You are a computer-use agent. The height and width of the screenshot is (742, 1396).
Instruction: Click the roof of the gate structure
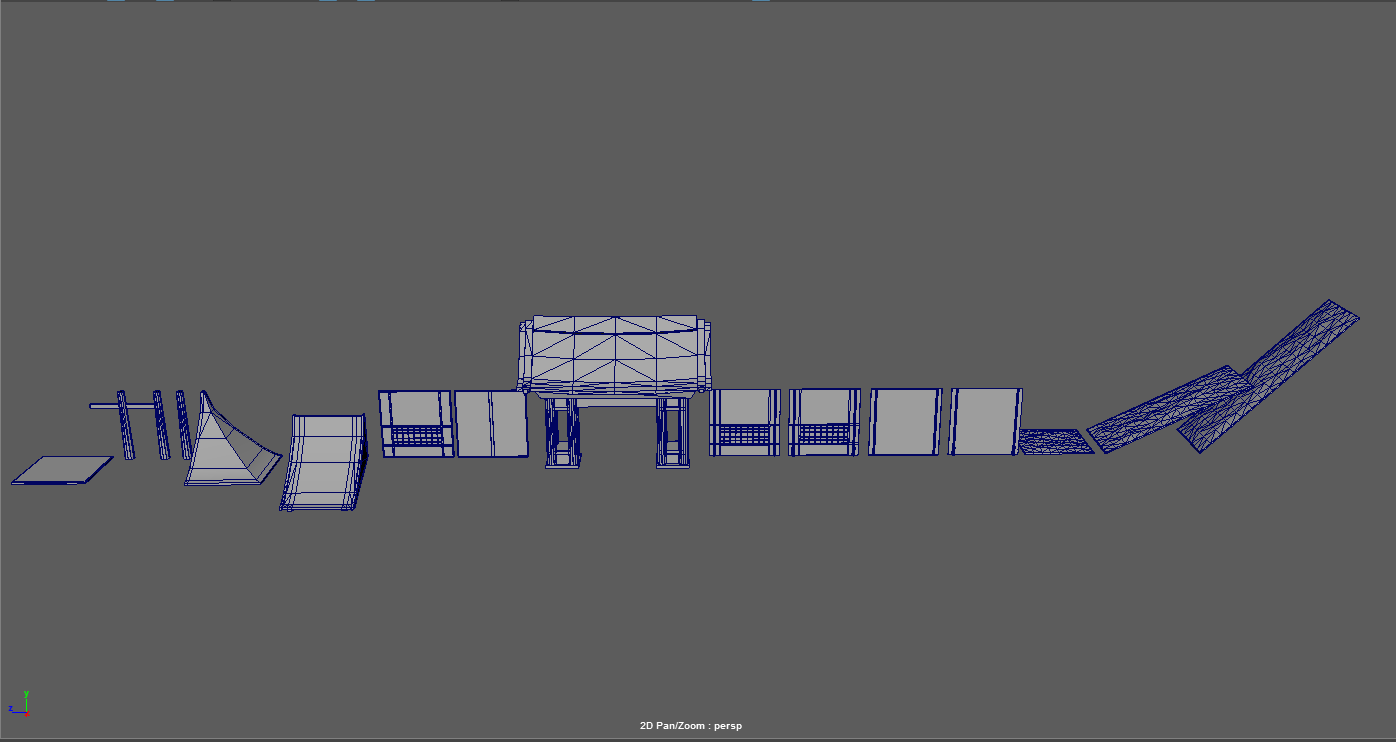(x=615, y=325)
